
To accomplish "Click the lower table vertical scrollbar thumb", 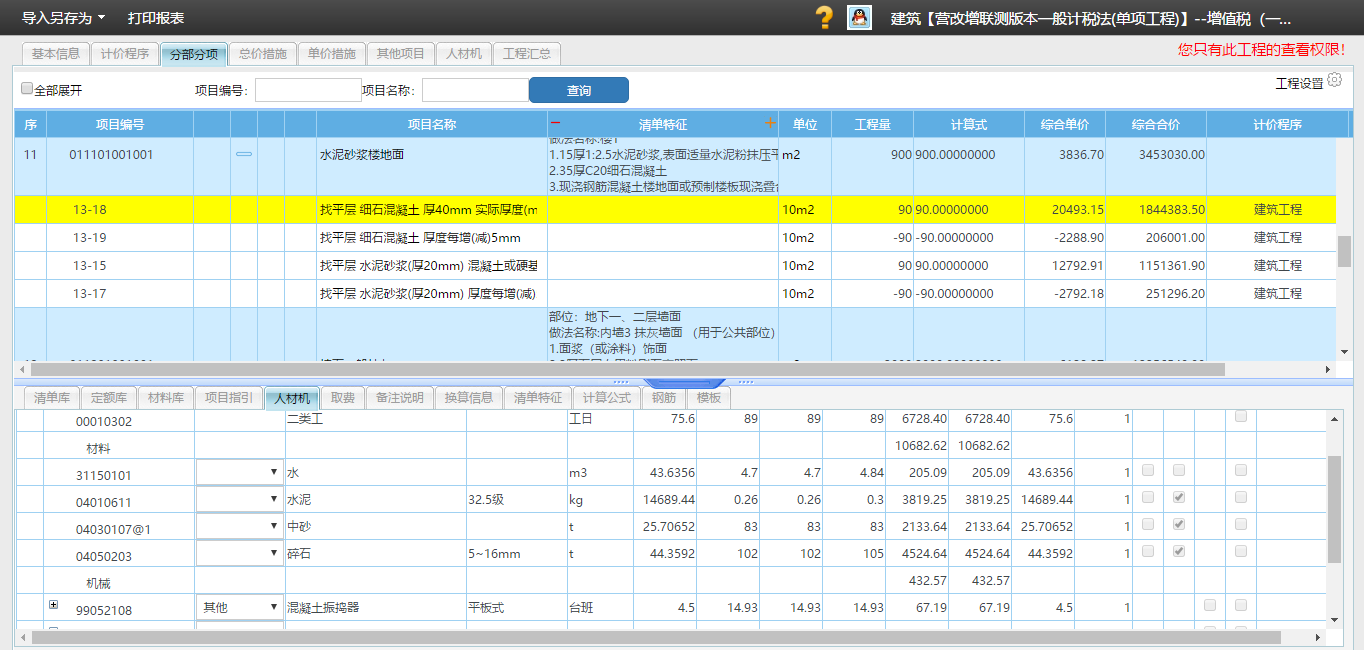I will point(1335,510).
